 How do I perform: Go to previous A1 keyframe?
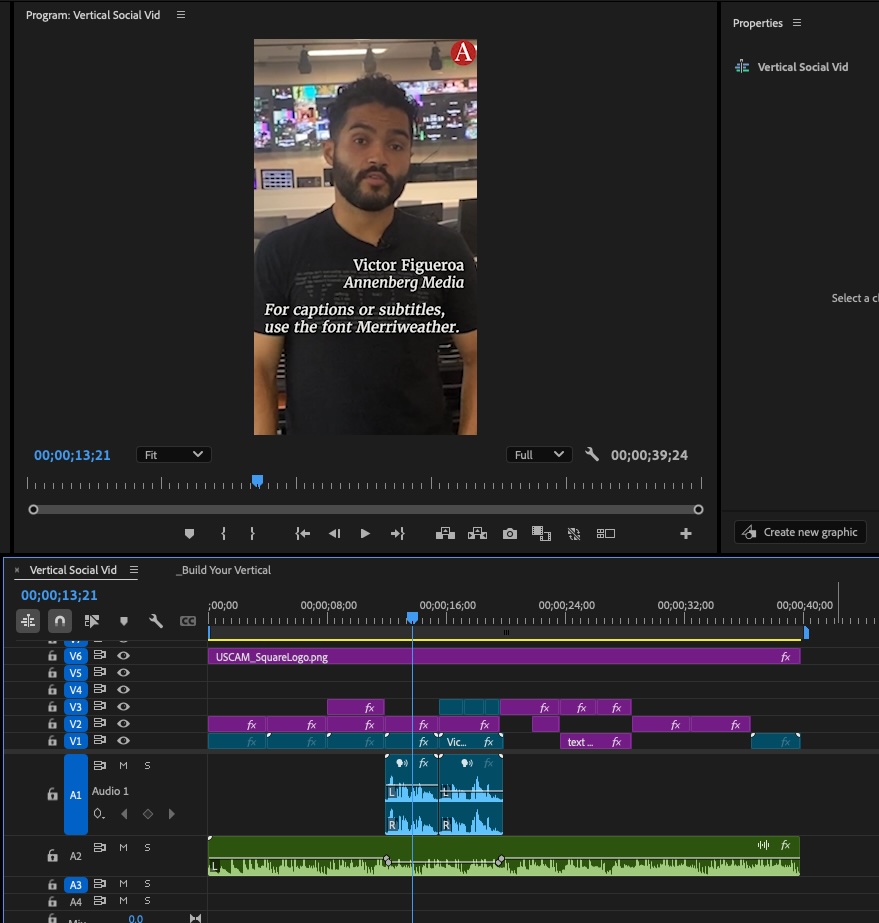[x=124, y=814]
